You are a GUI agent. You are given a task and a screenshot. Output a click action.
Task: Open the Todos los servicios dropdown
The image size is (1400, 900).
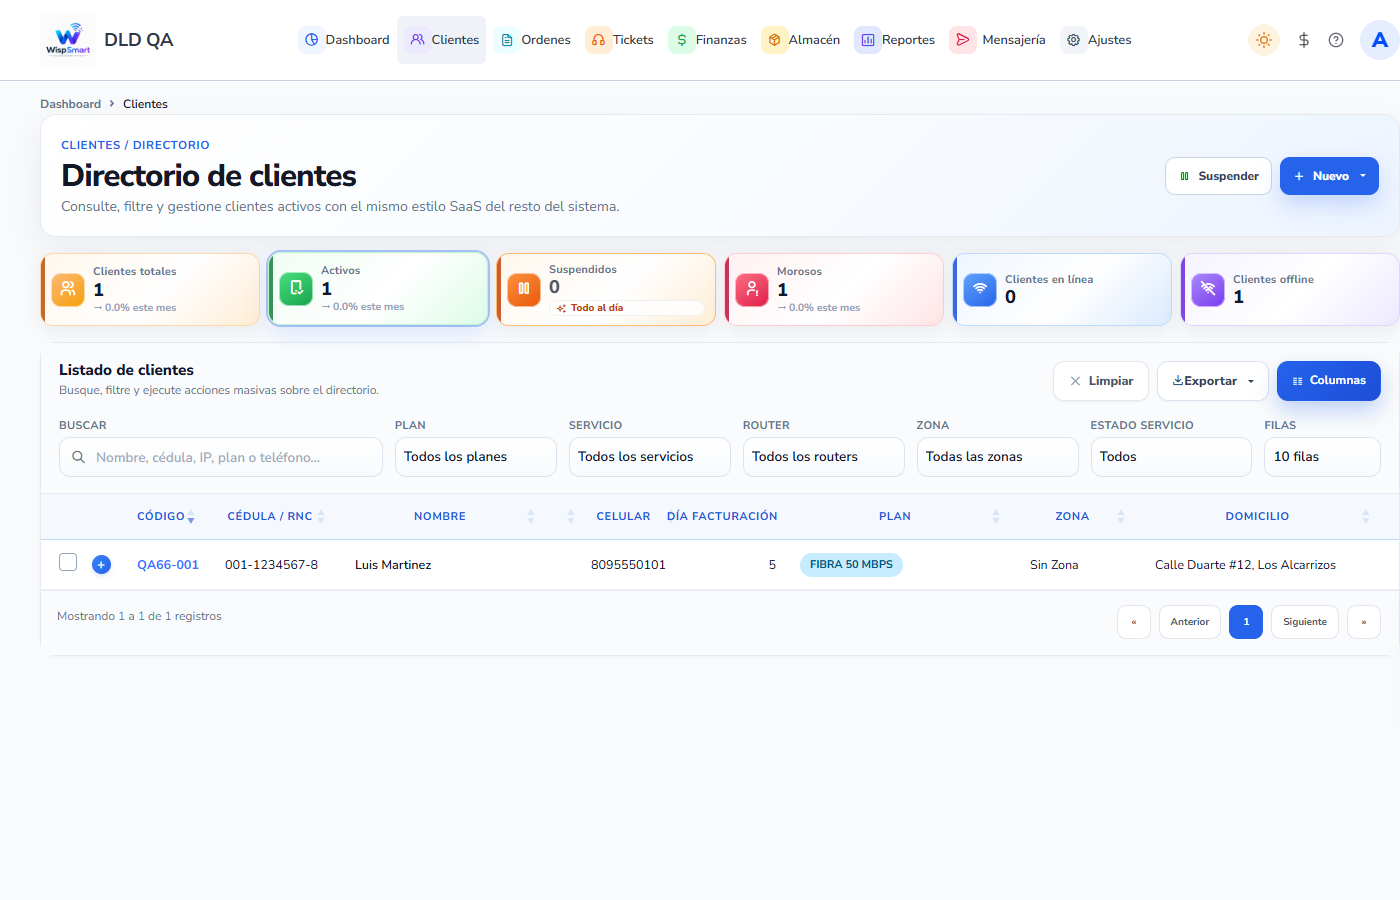click(x=650, y=457)
